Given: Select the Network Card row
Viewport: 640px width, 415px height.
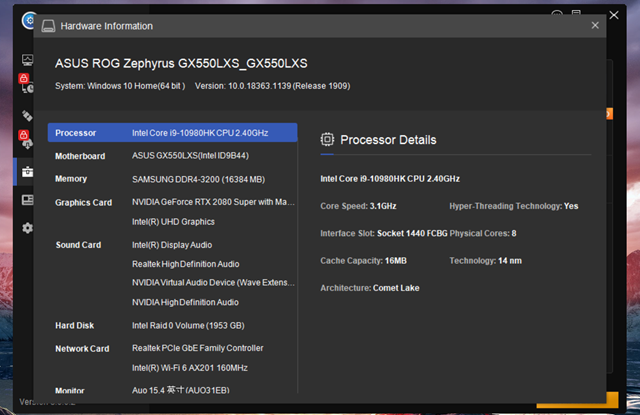Looking at the screenshot, I should click(172, 348).
